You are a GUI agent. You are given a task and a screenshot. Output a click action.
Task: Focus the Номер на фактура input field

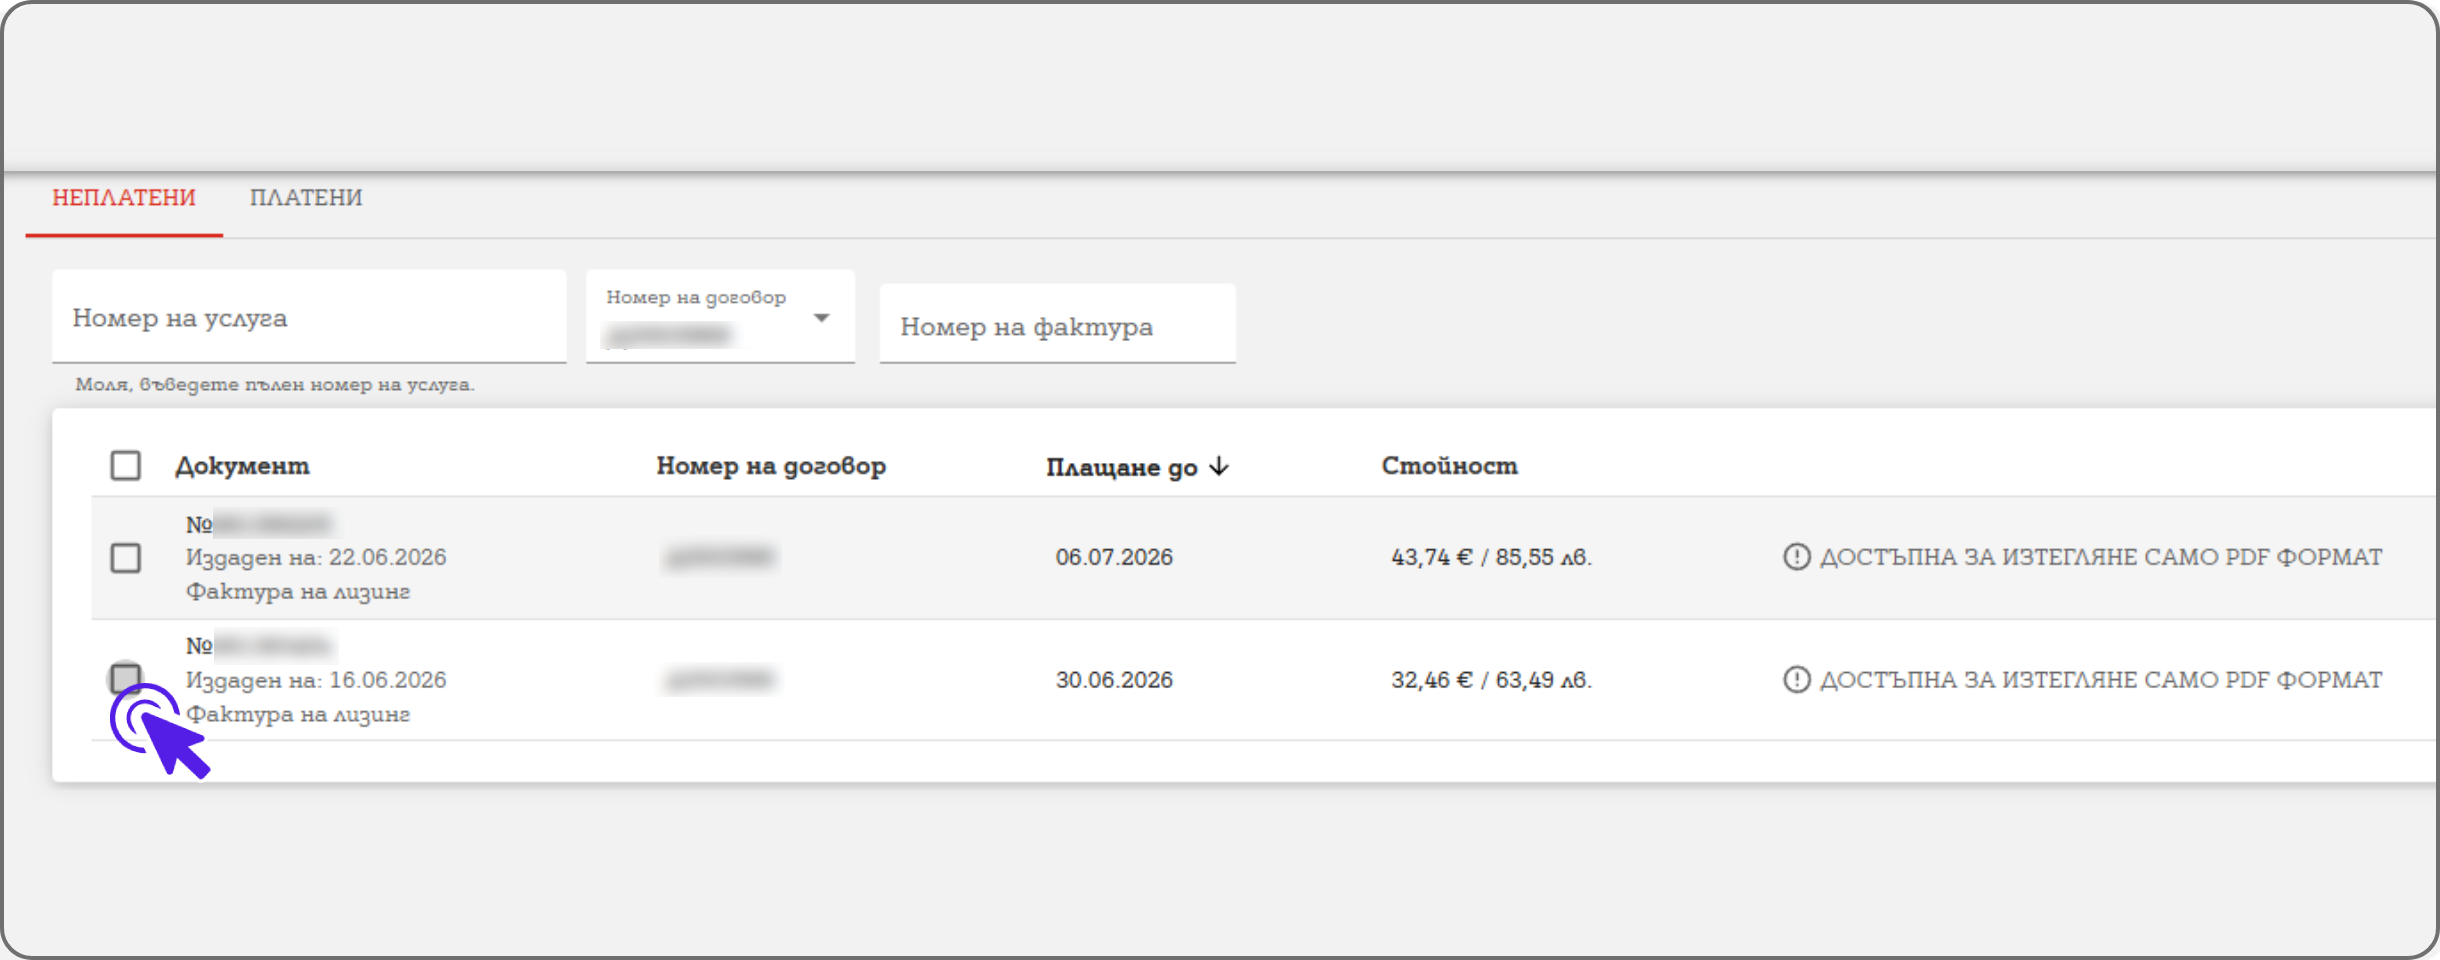pos(1057,324)
